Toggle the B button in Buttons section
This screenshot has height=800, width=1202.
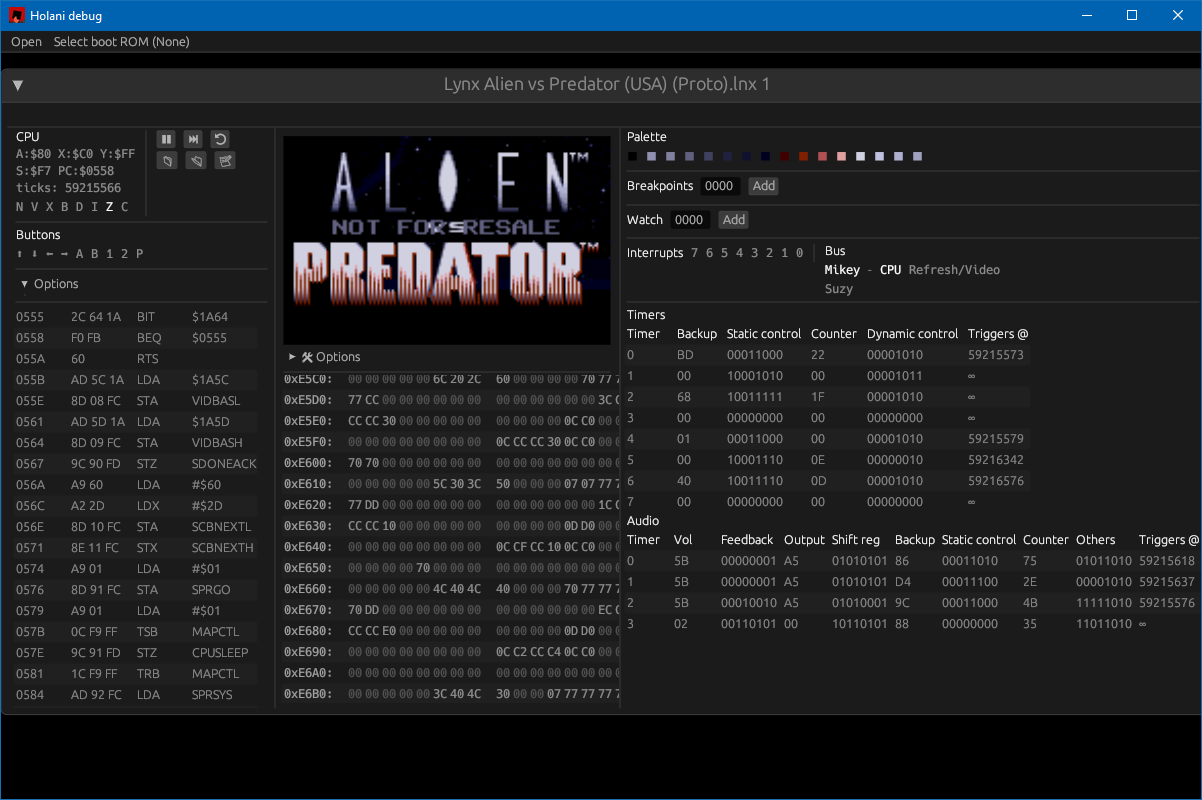click(95, 254)
